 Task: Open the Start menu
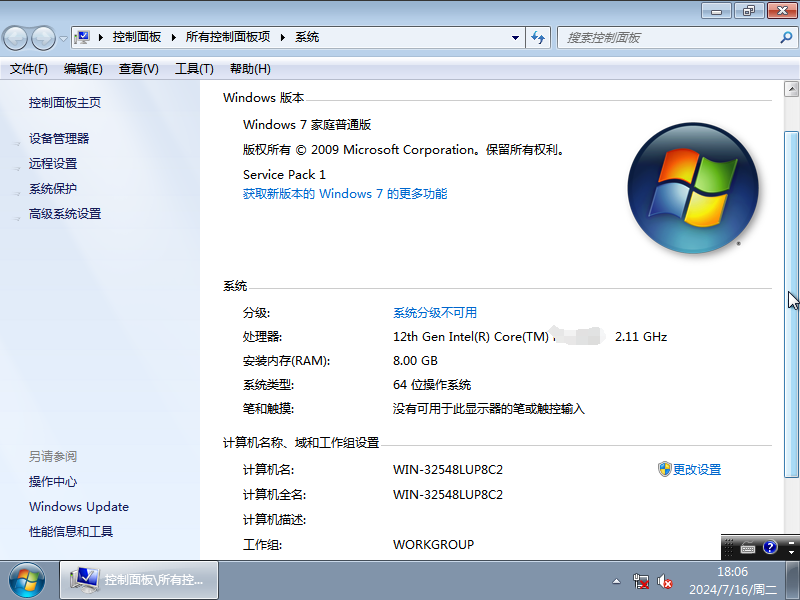(24, 580)
